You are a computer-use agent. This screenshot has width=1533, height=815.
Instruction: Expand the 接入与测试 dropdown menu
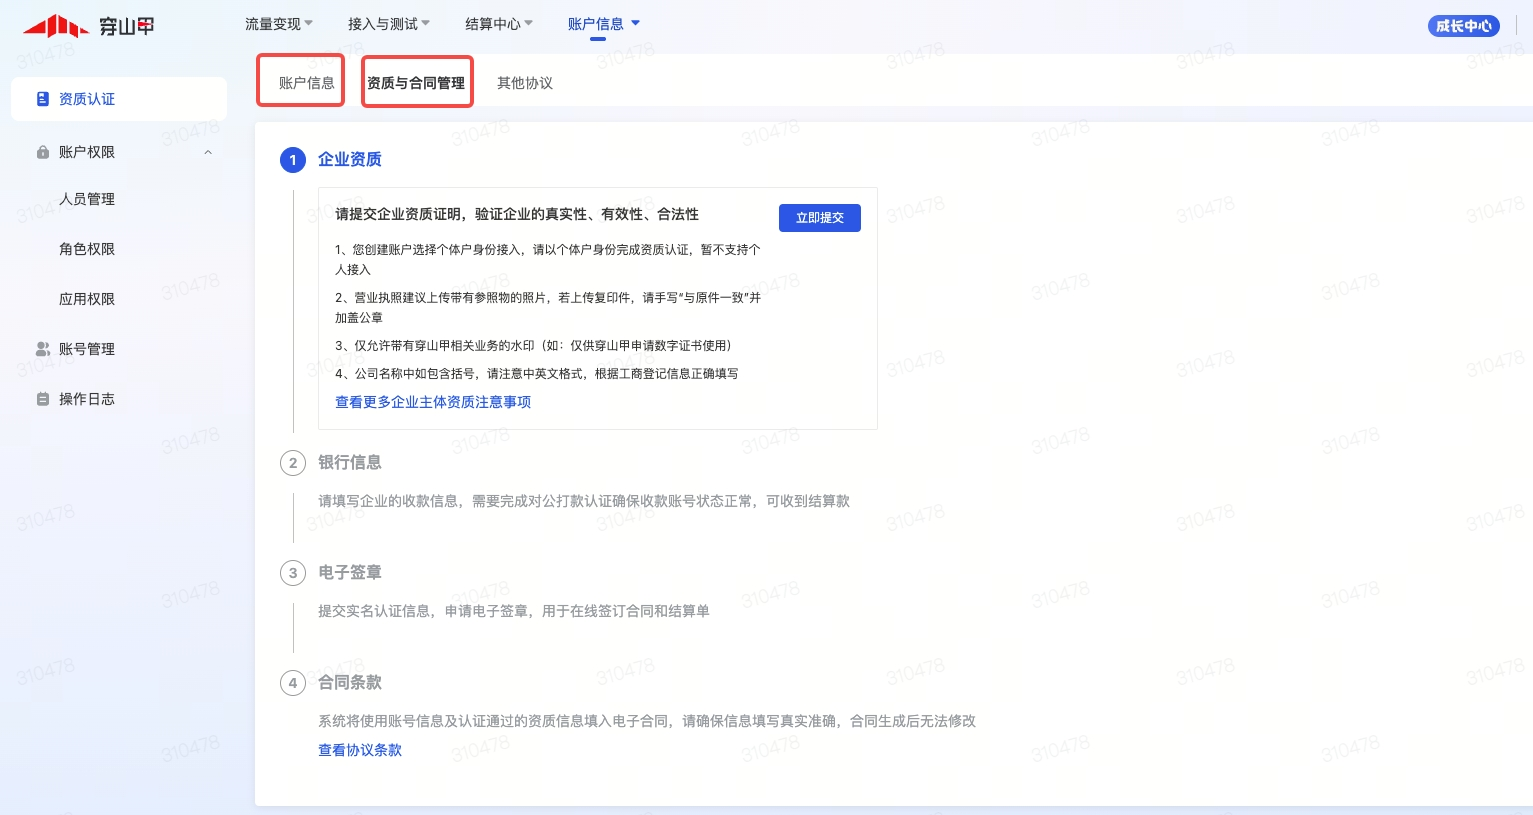click(388, 24)
